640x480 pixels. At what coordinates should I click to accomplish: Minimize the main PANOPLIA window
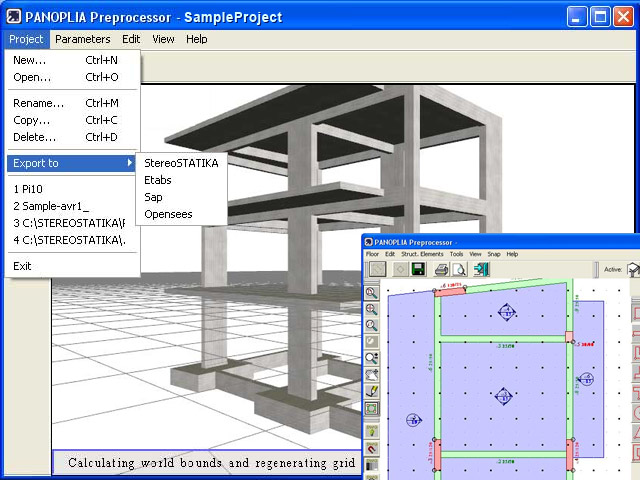[x=577, y=17]
